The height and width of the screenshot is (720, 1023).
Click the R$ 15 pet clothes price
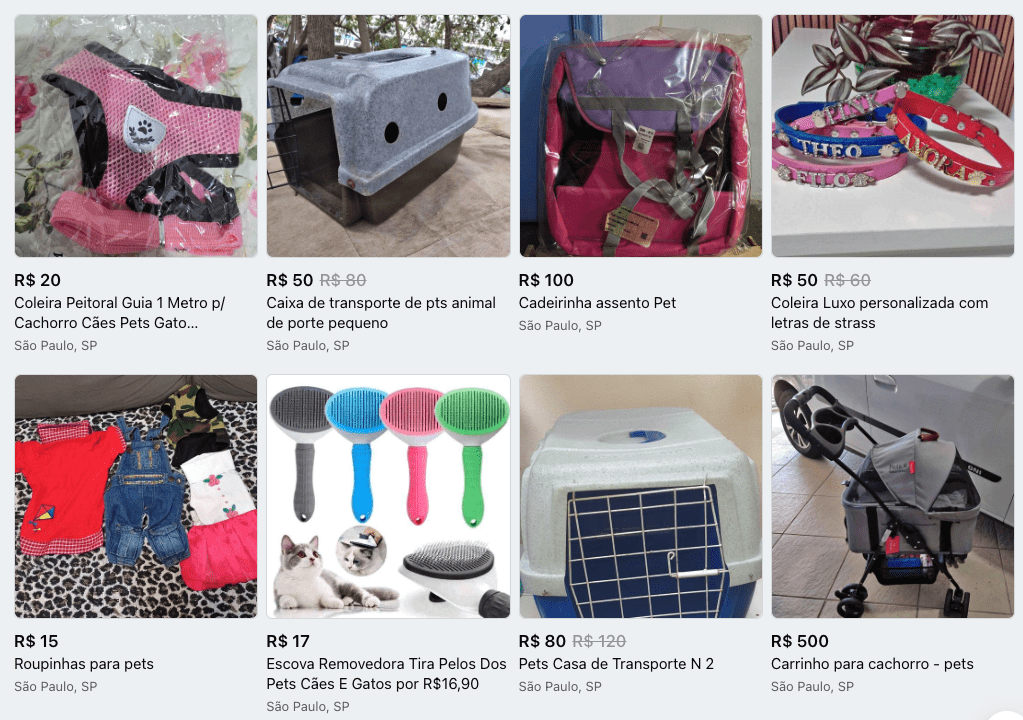point(37,641)
